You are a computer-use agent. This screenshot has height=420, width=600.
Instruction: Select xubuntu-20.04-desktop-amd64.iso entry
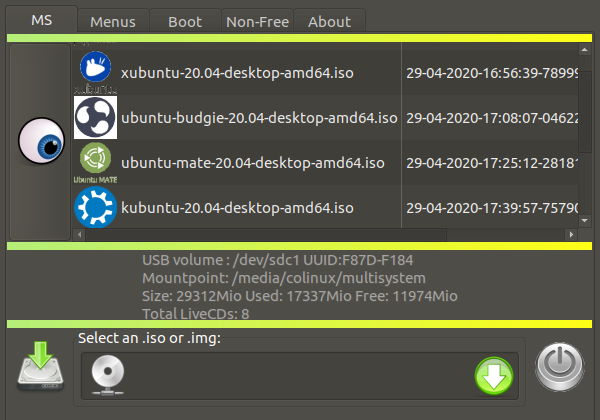(x=237, y=73)
